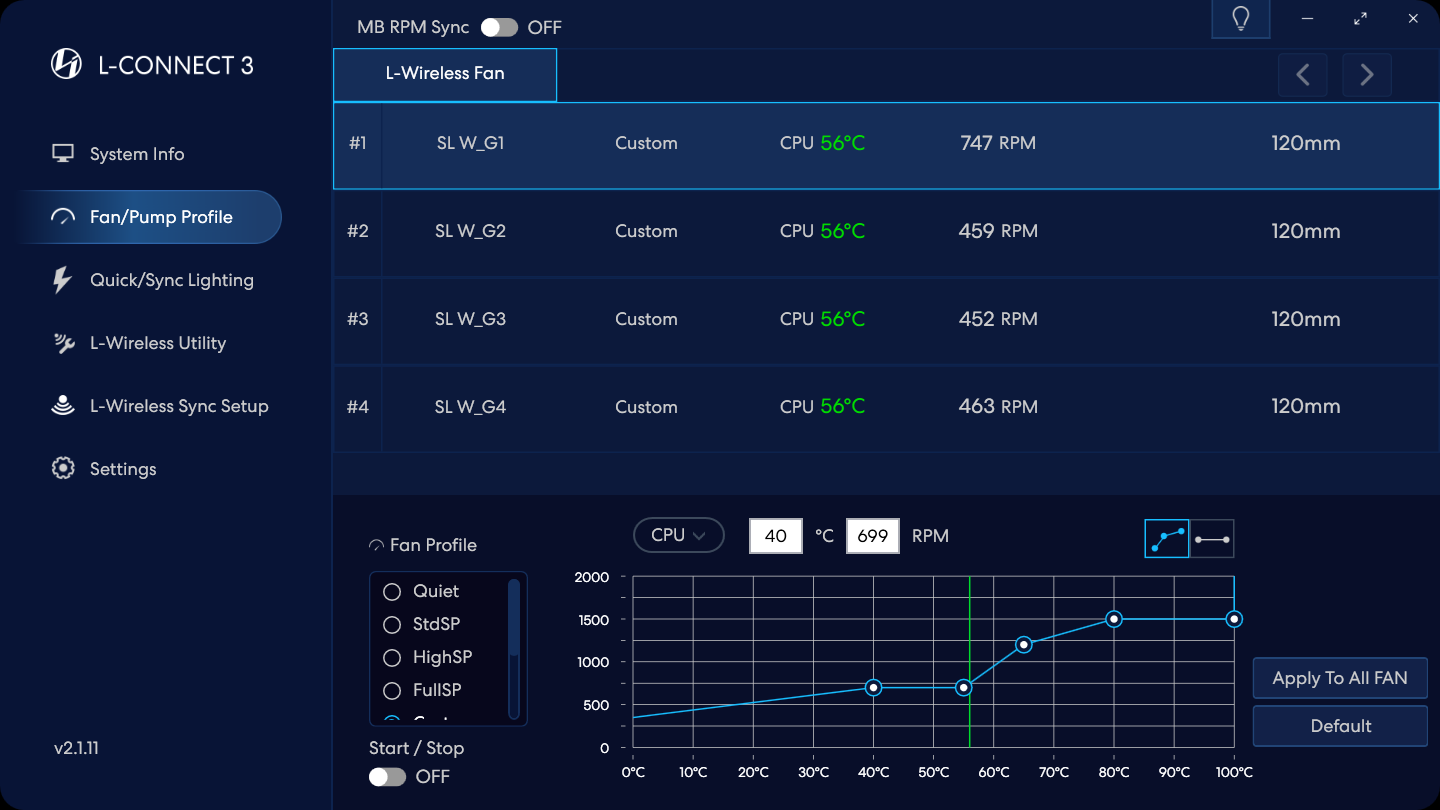Click the 452 RPM value
This screenshot has width=1440, height=810.
998,319
